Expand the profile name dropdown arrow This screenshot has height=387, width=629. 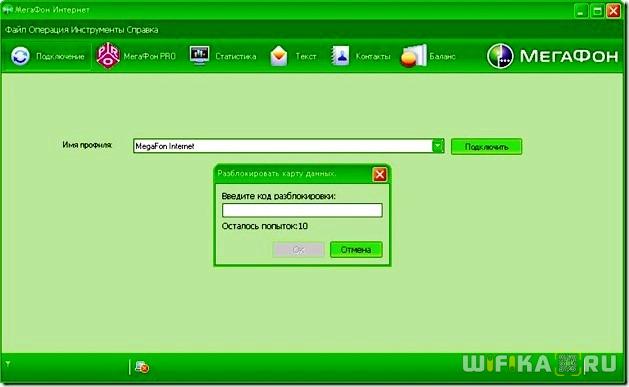coord(438,146)
